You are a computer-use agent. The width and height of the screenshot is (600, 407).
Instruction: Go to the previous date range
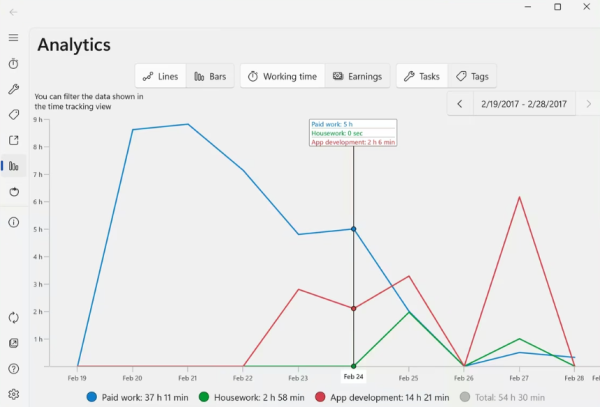(x=460, y=104)
